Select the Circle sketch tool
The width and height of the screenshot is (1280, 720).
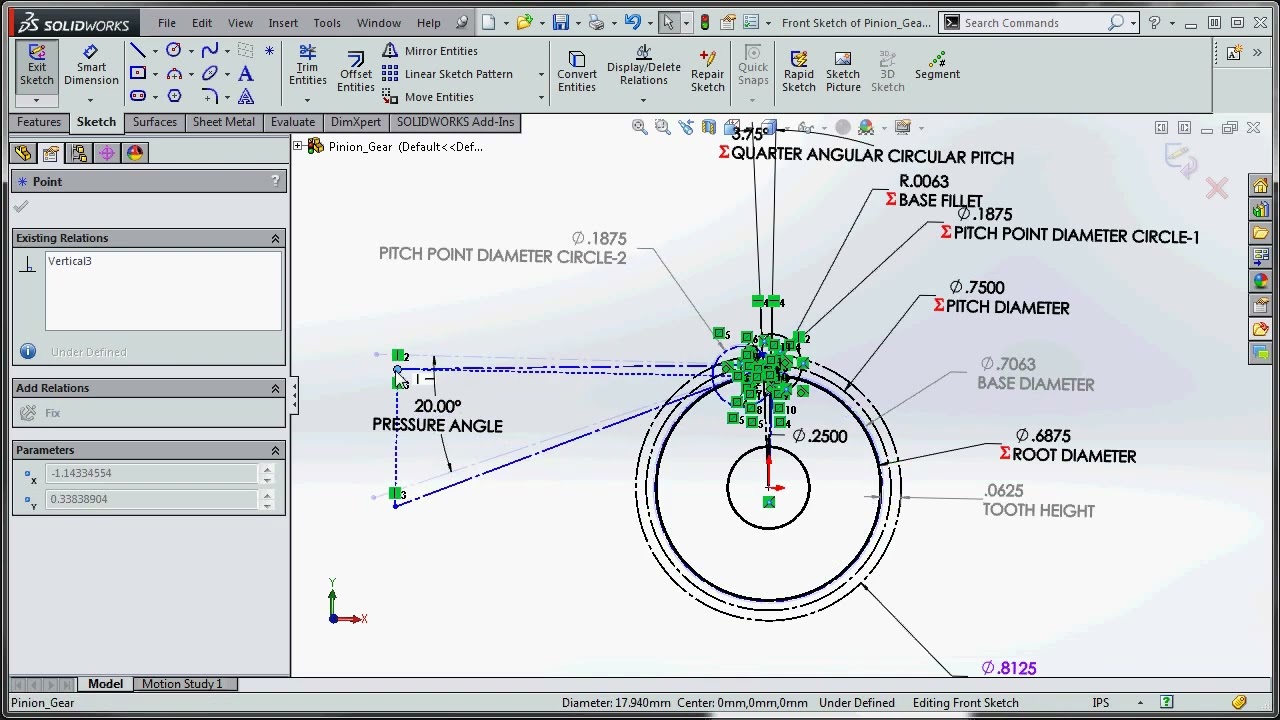click(174, 50)
